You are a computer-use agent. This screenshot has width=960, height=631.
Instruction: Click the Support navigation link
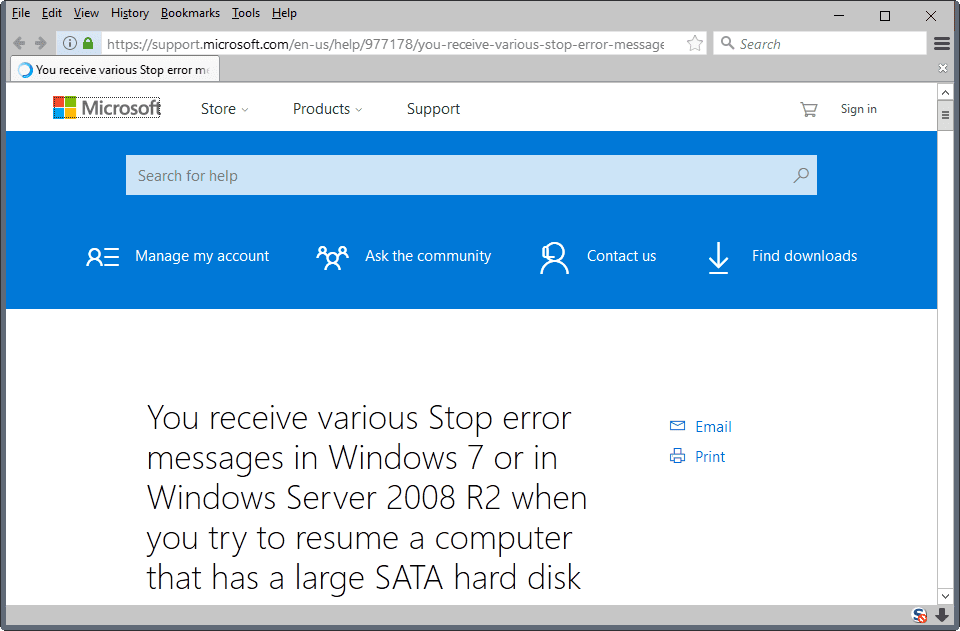(433, 108)
